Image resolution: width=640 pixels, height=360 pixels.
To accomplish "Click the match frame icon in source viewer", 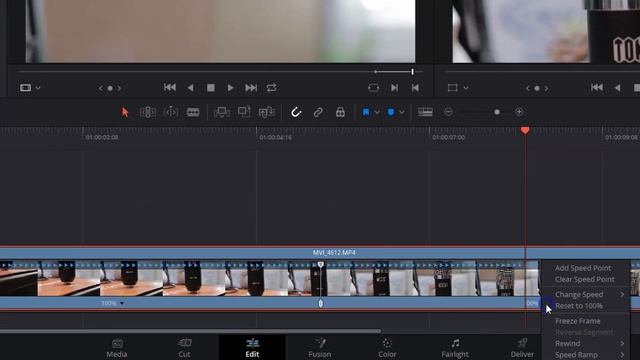I will click(x=373, y=88).
